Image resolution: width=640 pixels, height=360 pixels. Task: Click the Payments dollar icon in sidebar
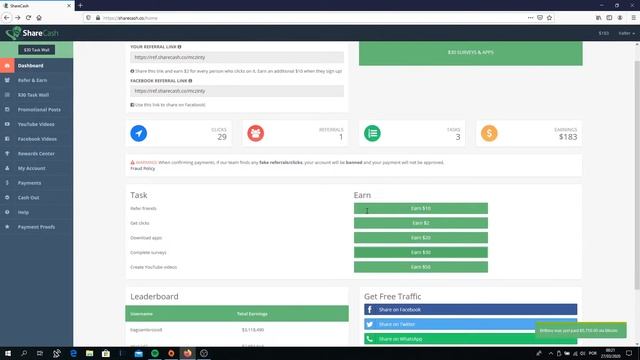coord(7,183)
